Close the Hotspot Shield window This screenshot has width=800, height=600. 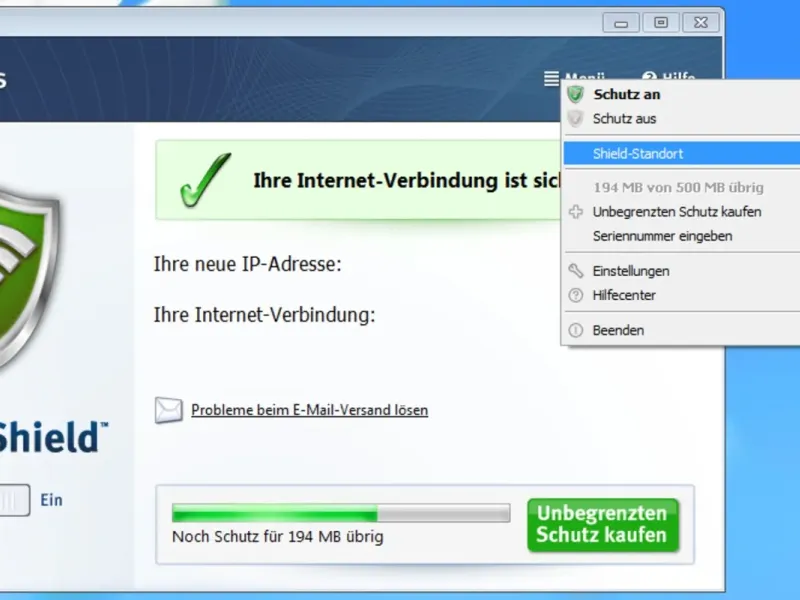[701, 23]
